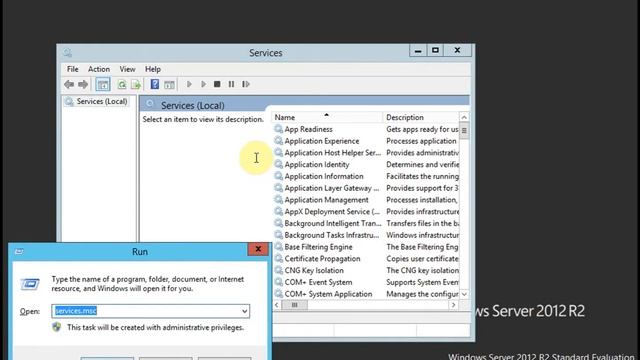Click gear icon beside Base Filtering Engine
640x360 pixels.
[x=278, y=247]
